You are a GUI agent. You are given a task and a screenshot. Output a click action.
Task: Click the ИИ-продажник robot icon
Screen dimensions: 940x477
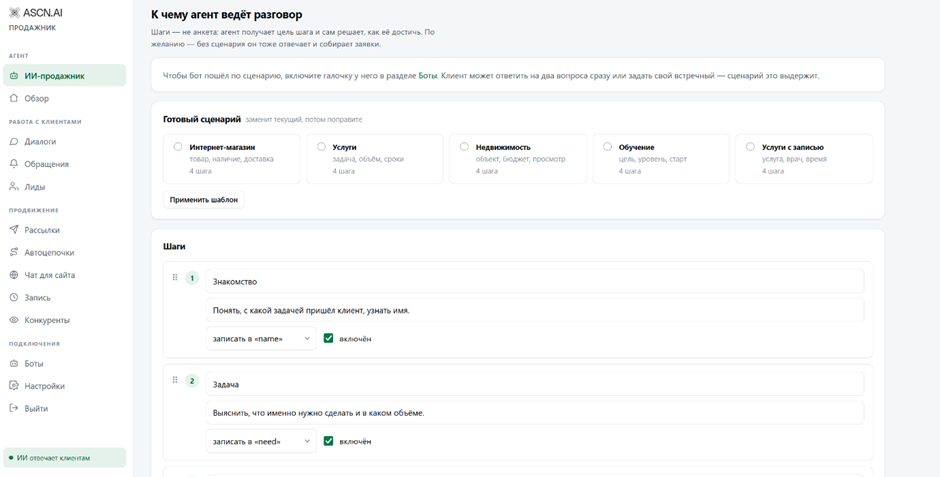tap(14, 76)
